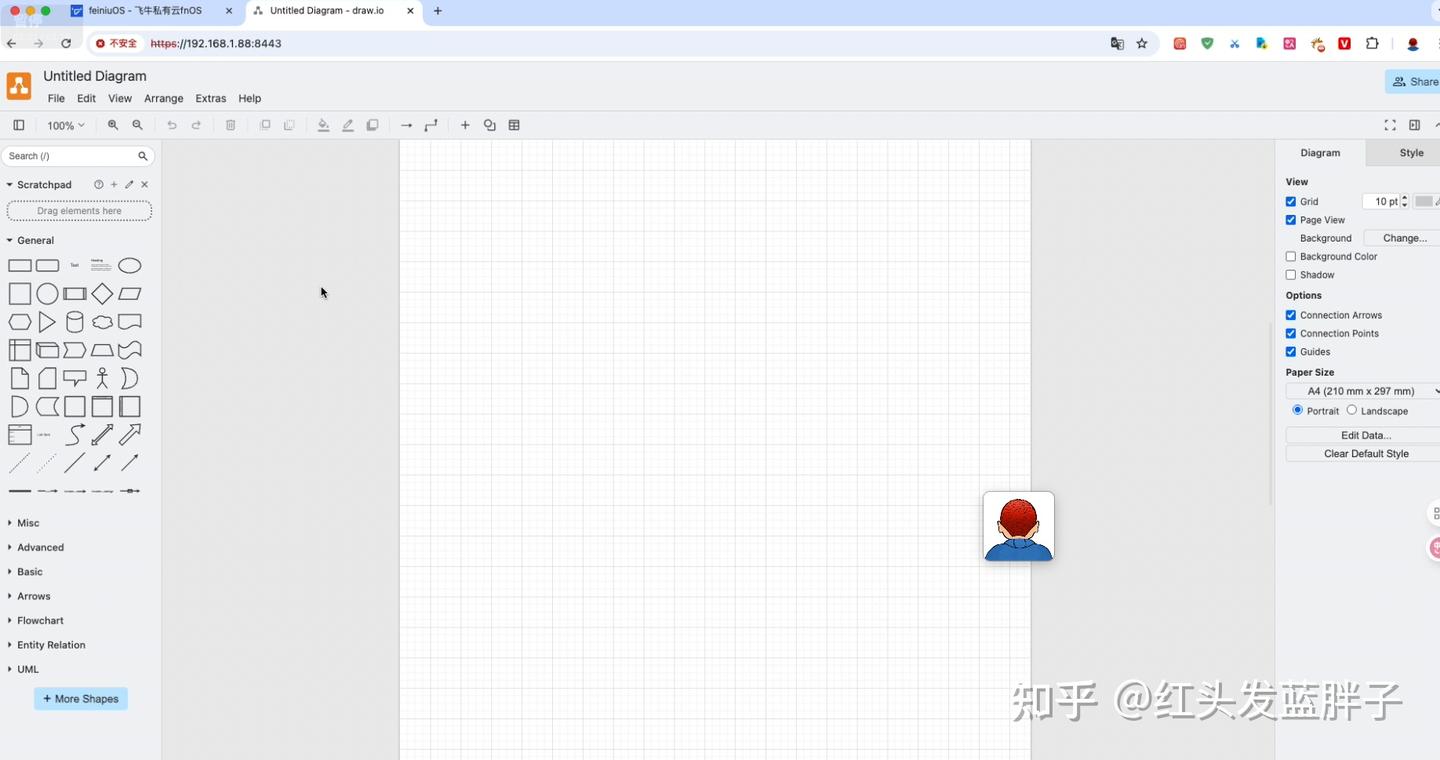Toggle the sidebar panels icon in toolbar
1440x760 pixels.
(x=18, y=125)
